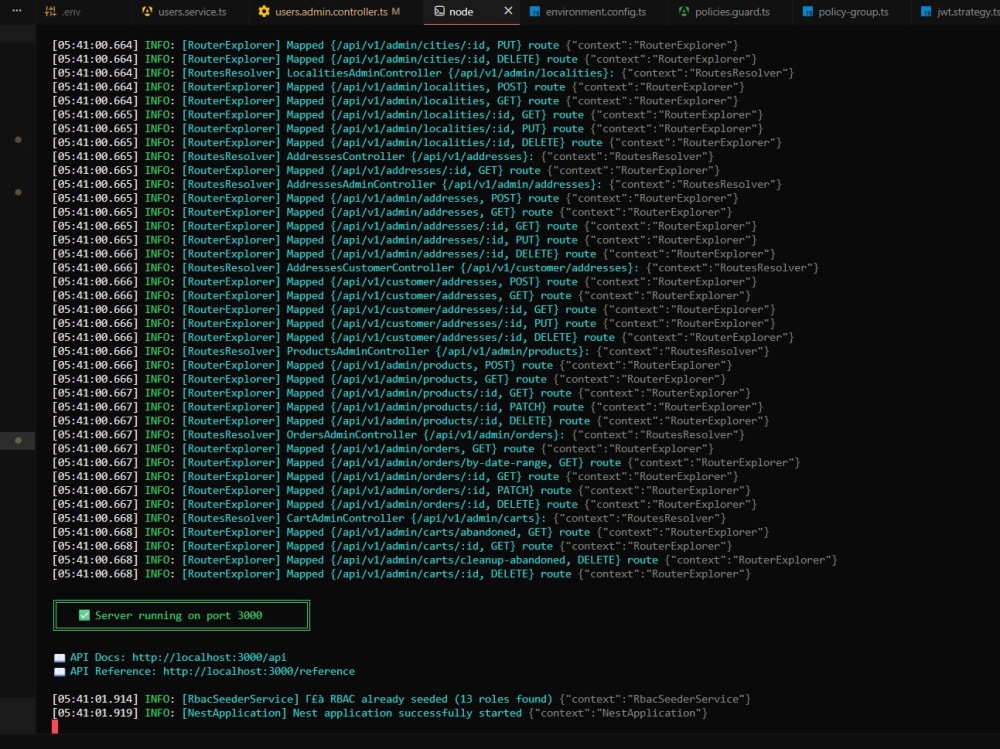Open API Docs link localhost:3000/api
The width and height of the screenshot is (1000, 749).
tap(209, 657)
